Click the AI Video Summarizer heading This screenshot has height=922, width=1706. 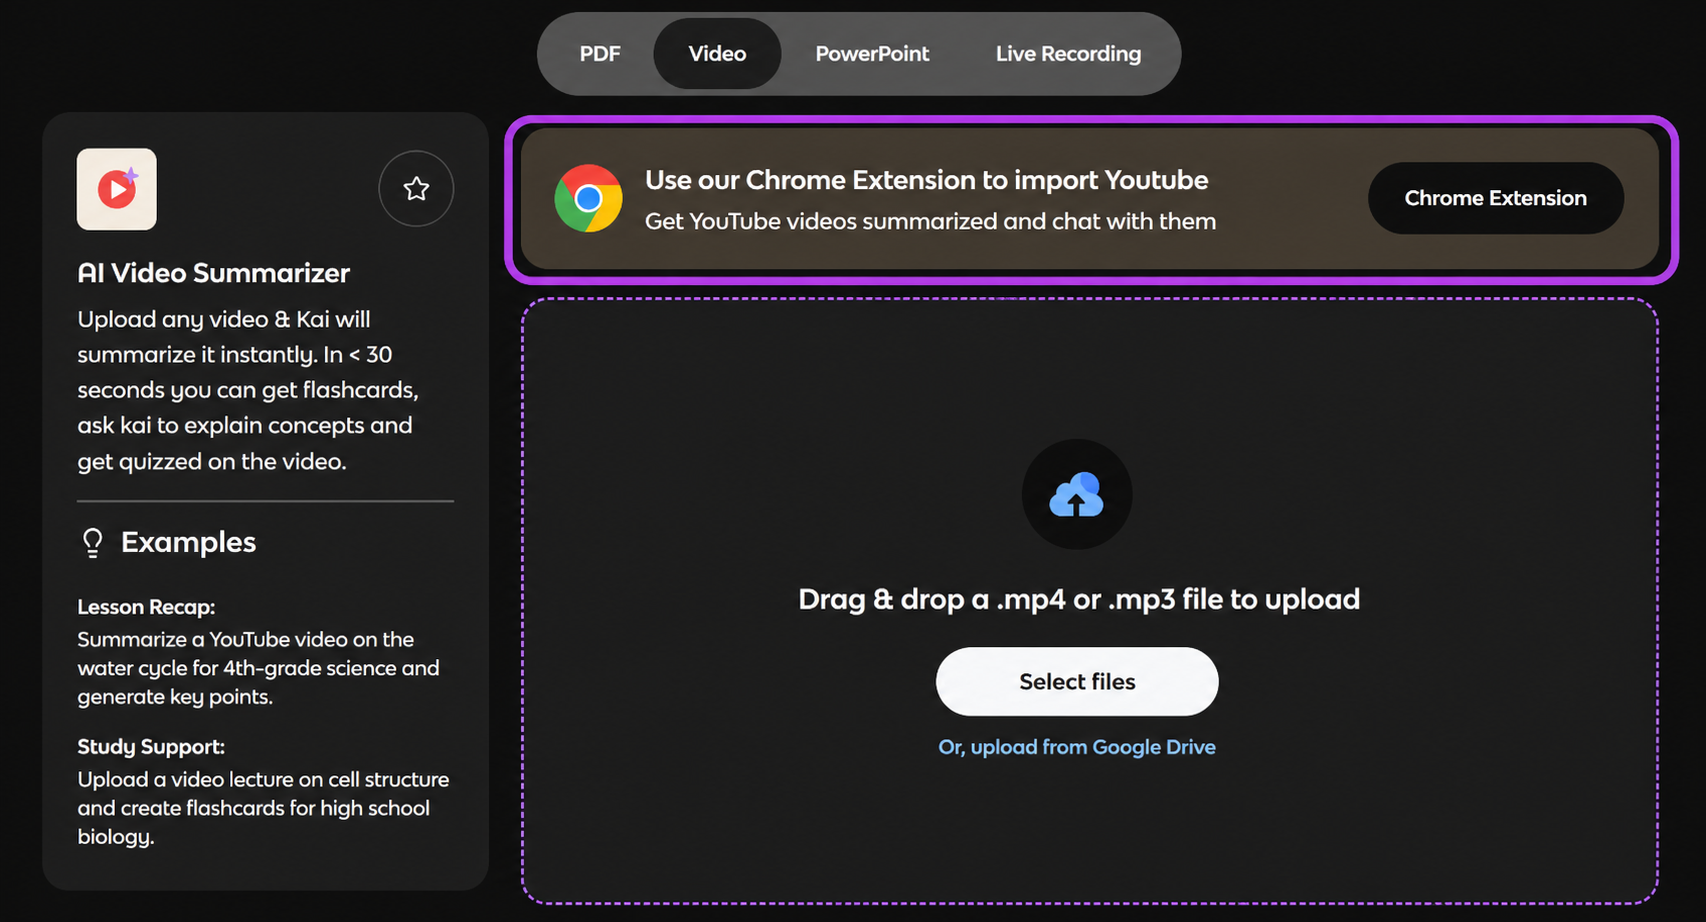[214, 273]
